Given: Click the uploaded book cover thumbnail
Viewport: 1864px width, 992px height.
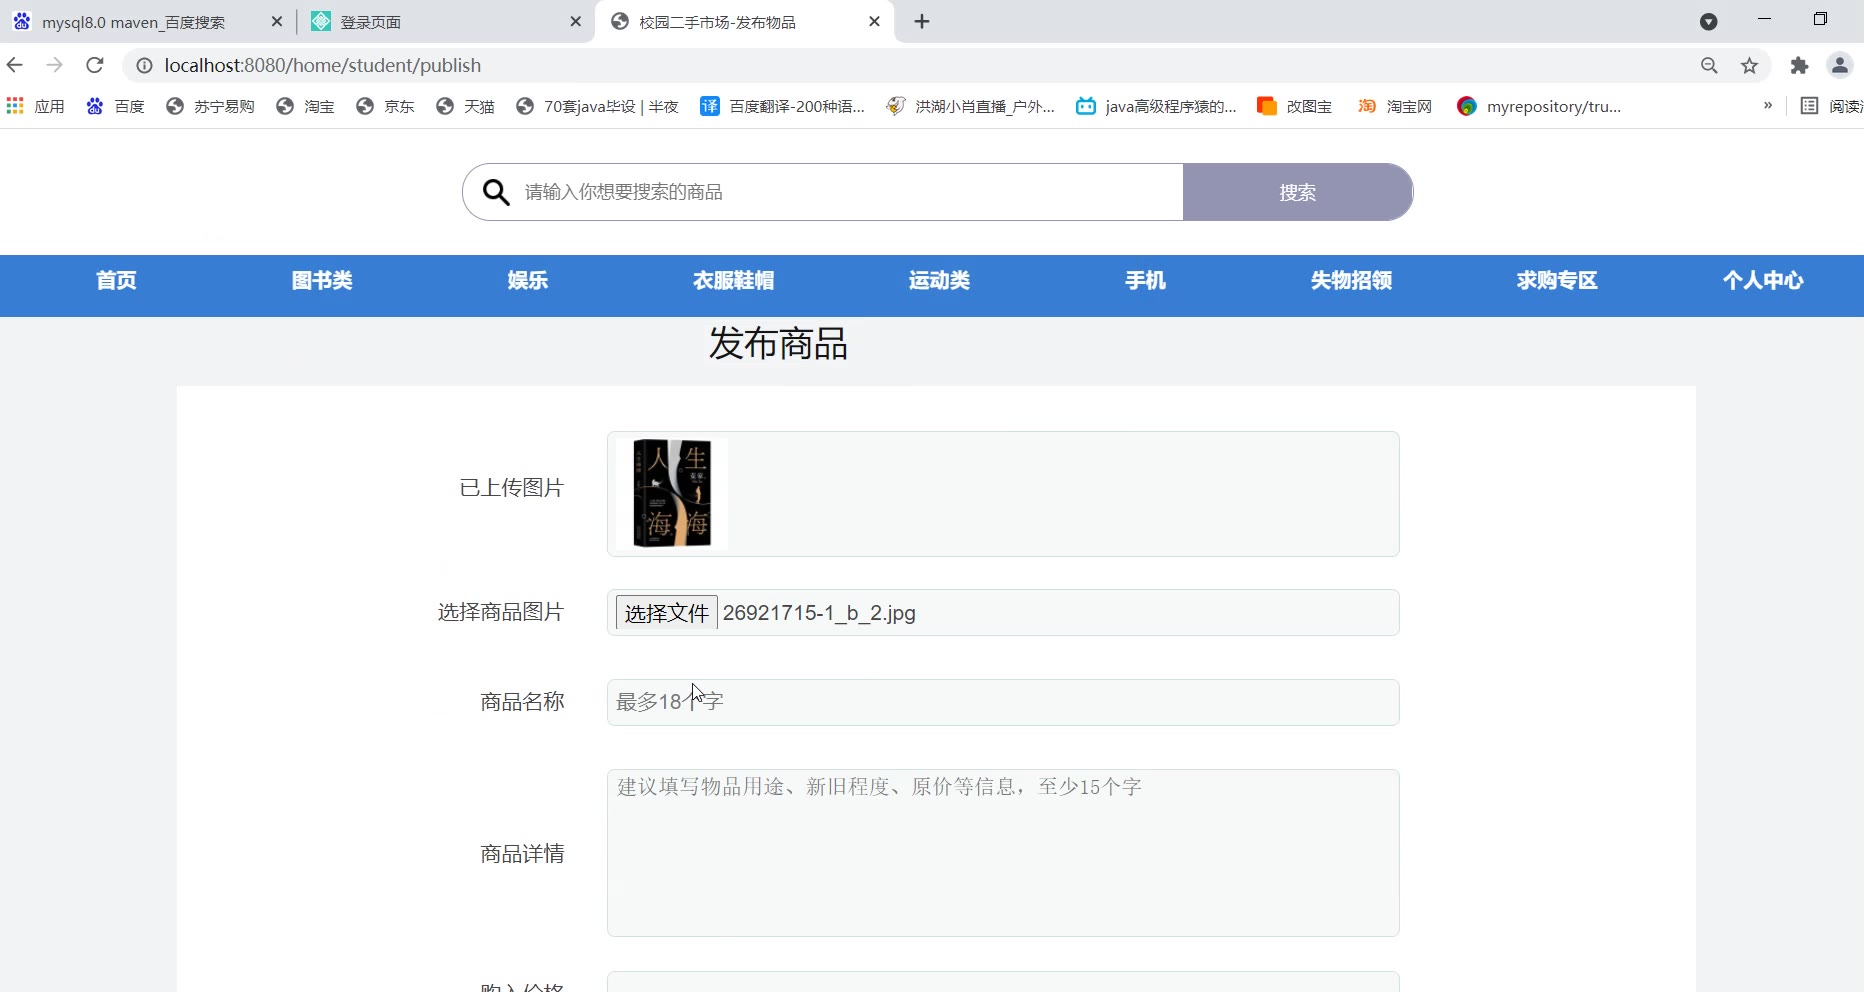Looking at the screenshot, I should pyautogui.click(x=672, y=493).
